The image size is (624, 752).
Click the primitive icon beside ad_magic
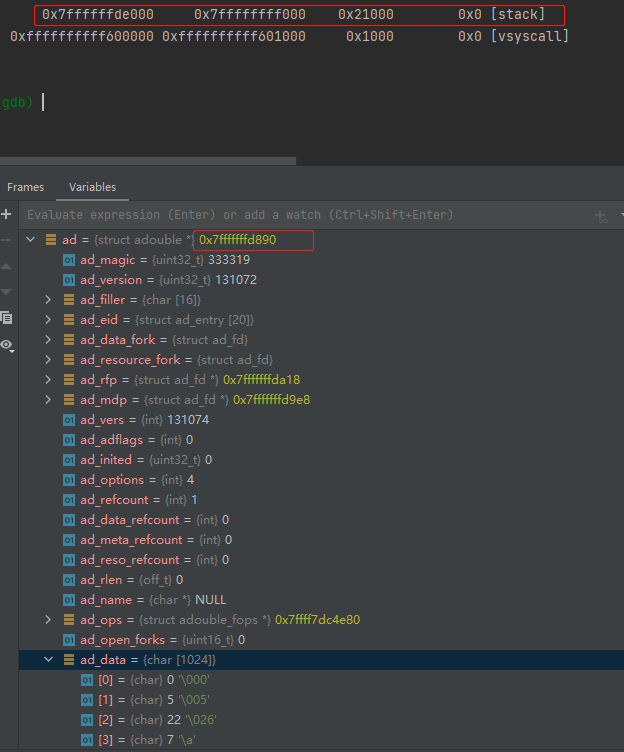pos(69,260)
